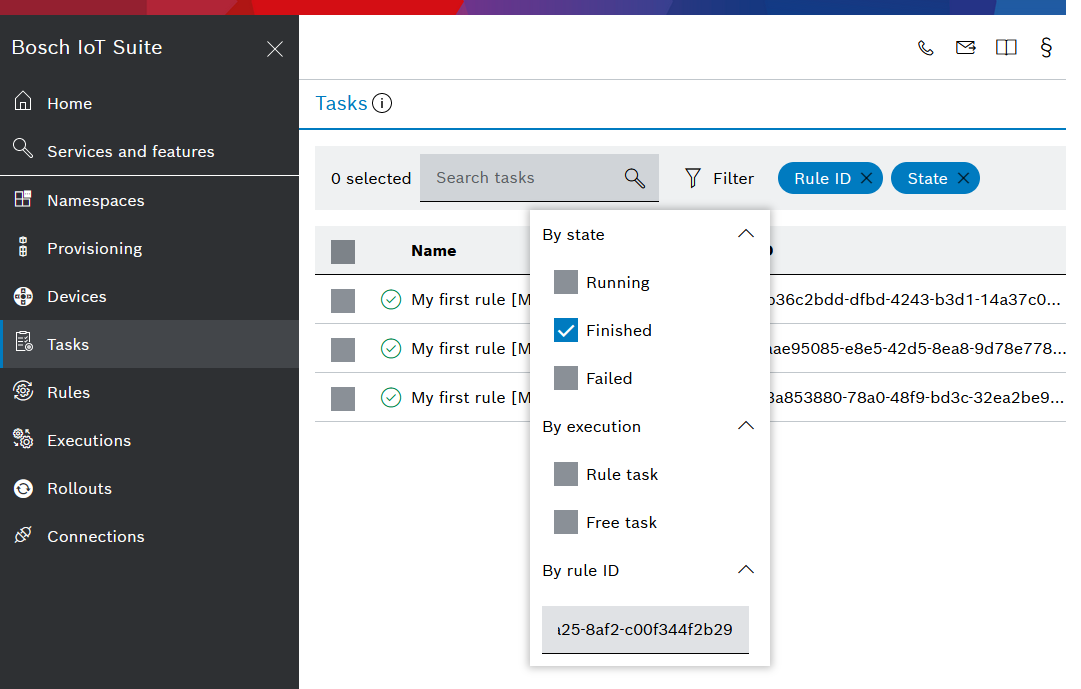Collapse the By rule ID filter section
Screen dimensions: 1081x689
click(745, 570)
